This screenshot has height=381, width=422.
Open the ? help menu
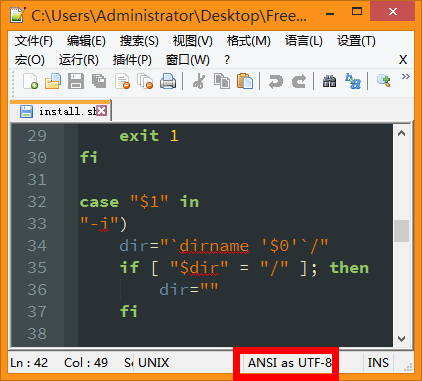(x=227, y=60)
